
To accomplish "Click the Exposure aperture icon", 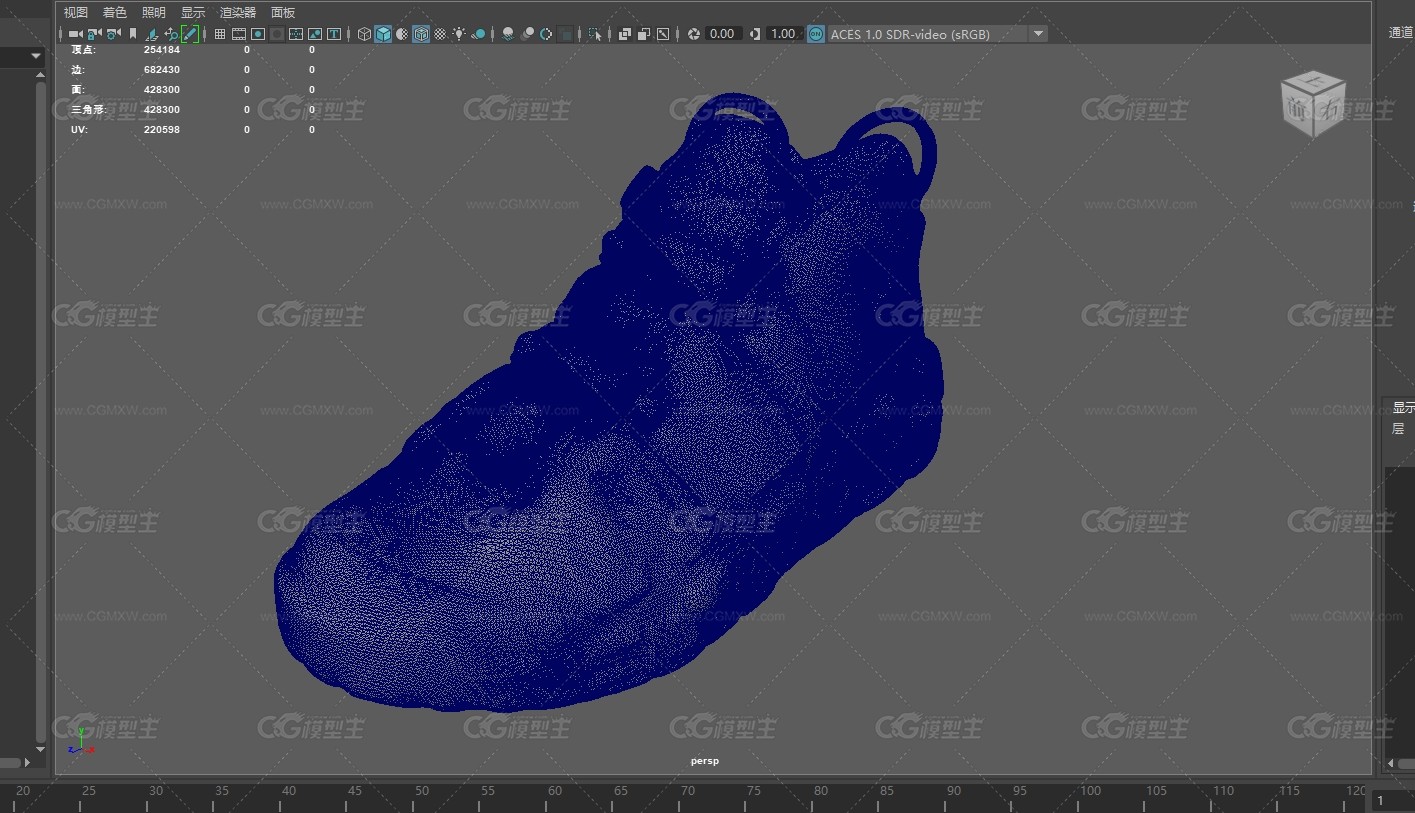I will [694, 34].
